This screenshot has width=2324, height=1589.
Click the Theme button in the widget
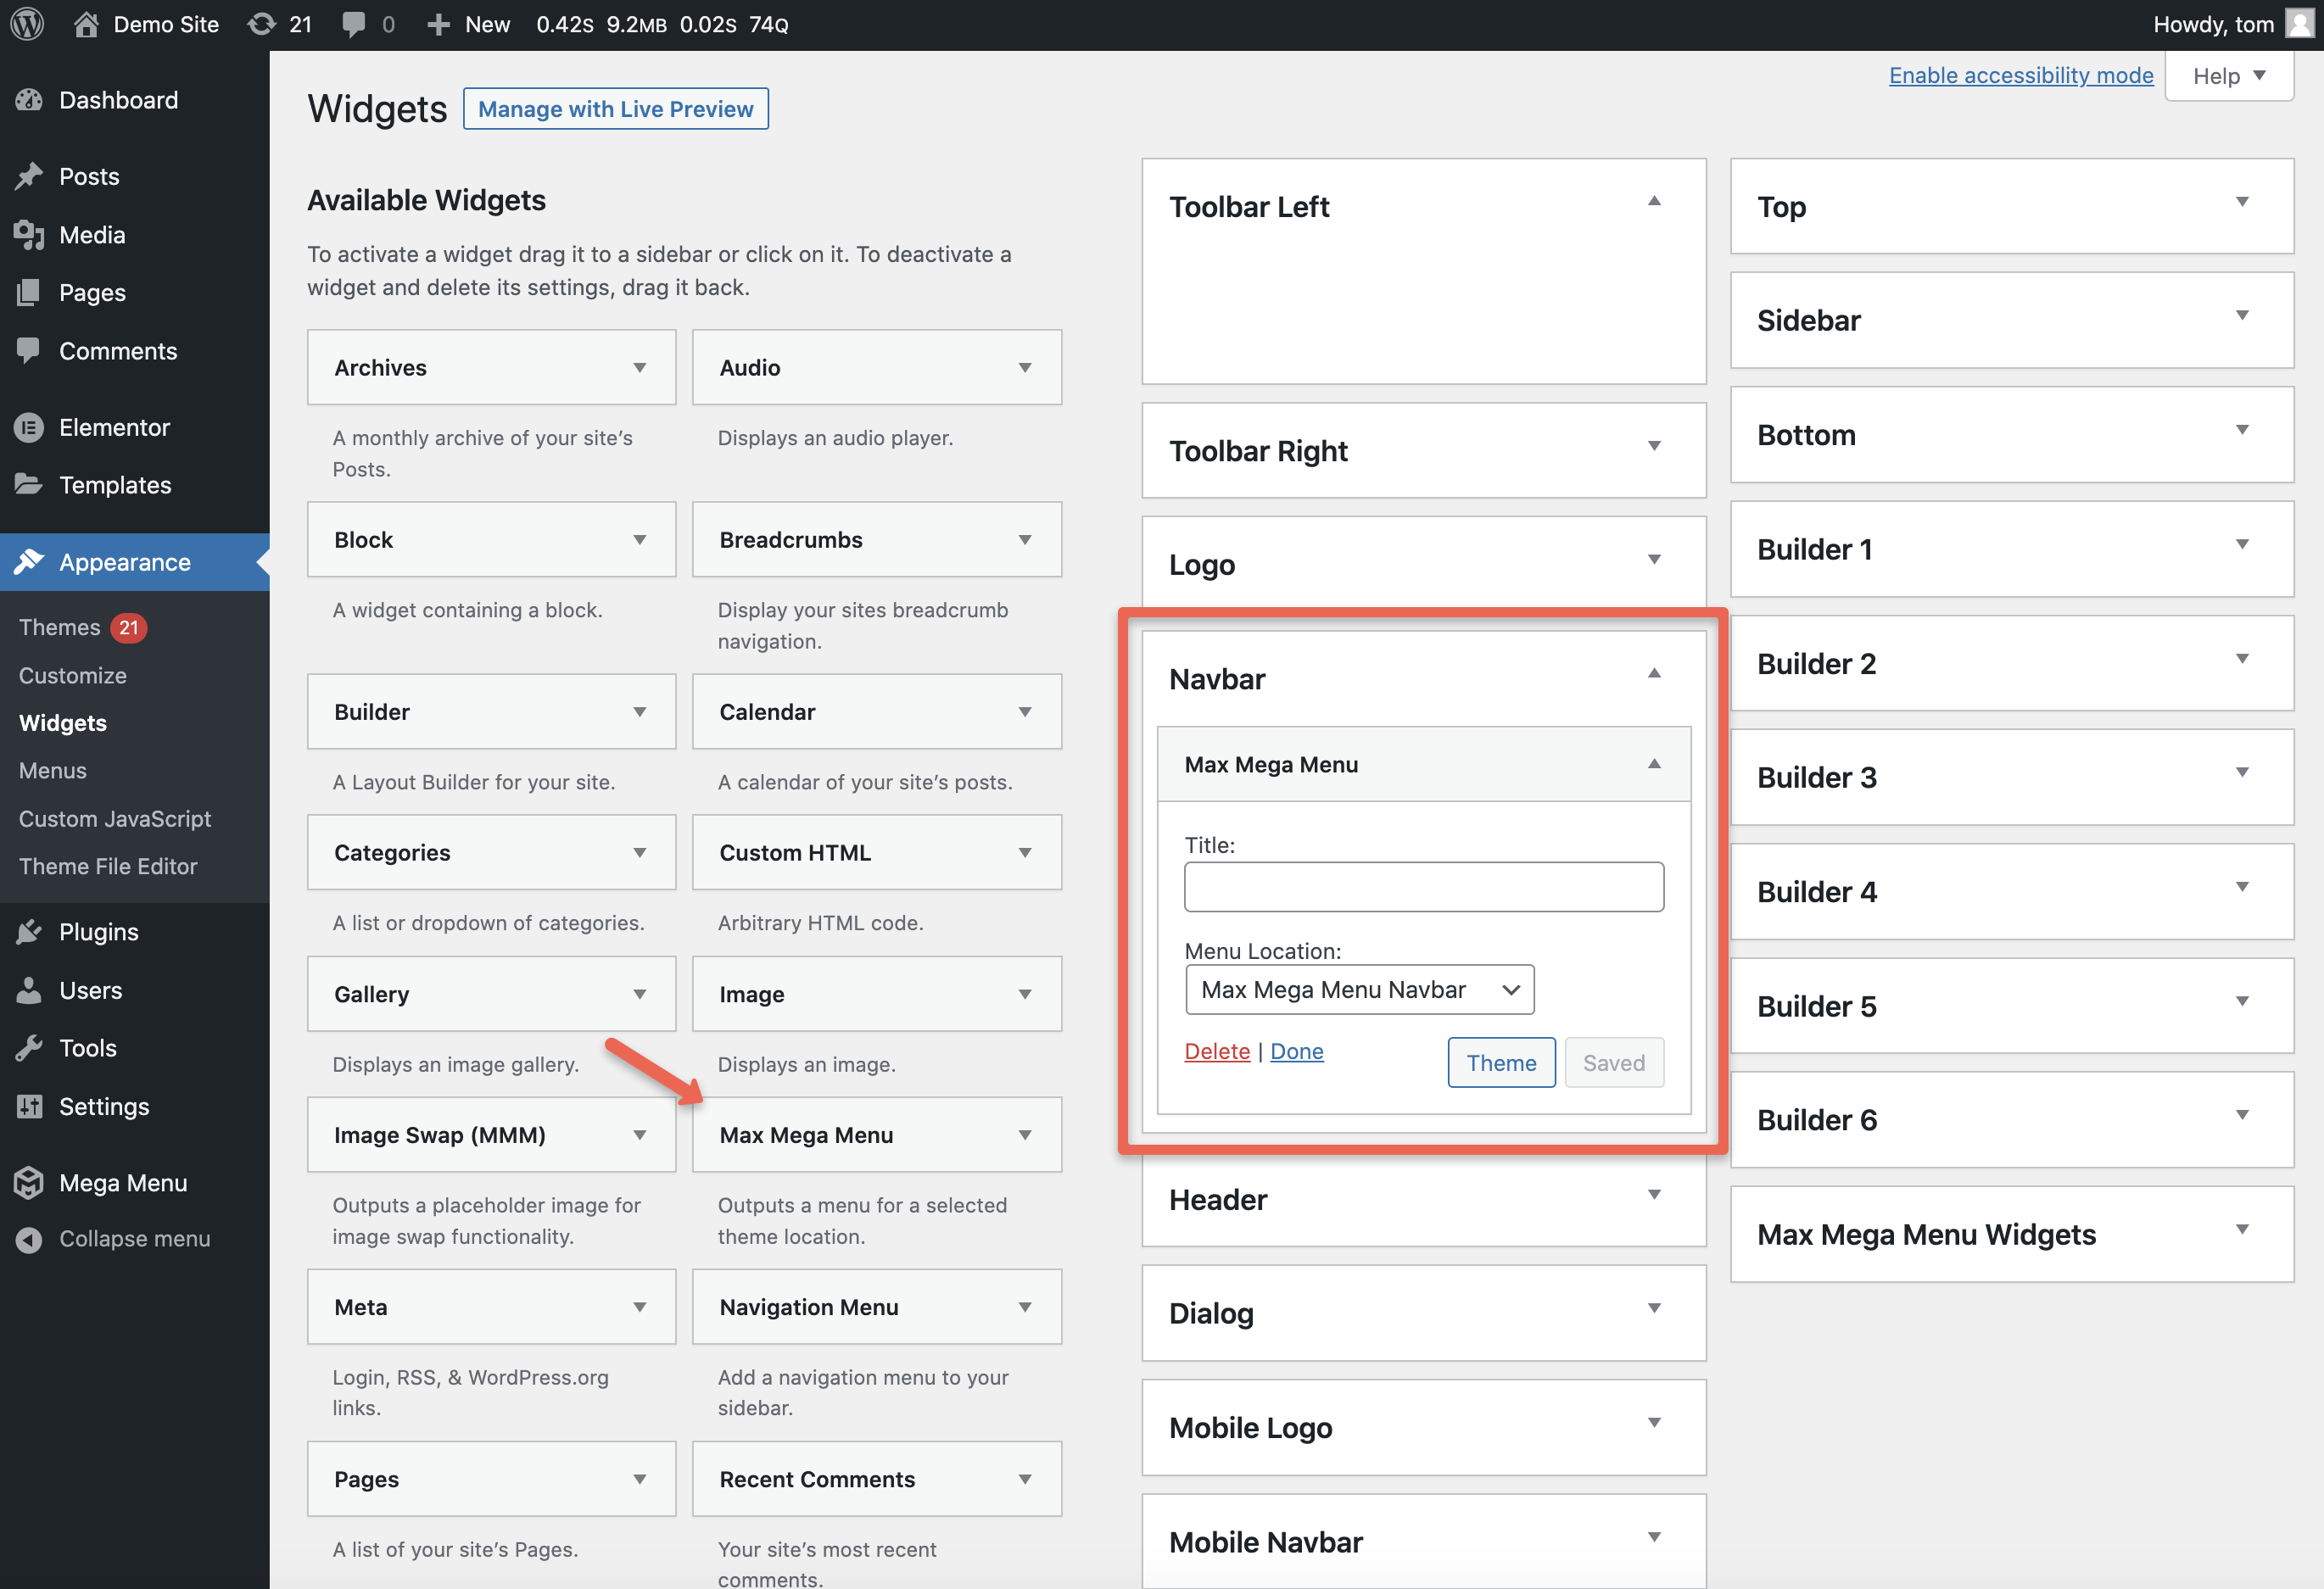(x=1501, y=1063)
